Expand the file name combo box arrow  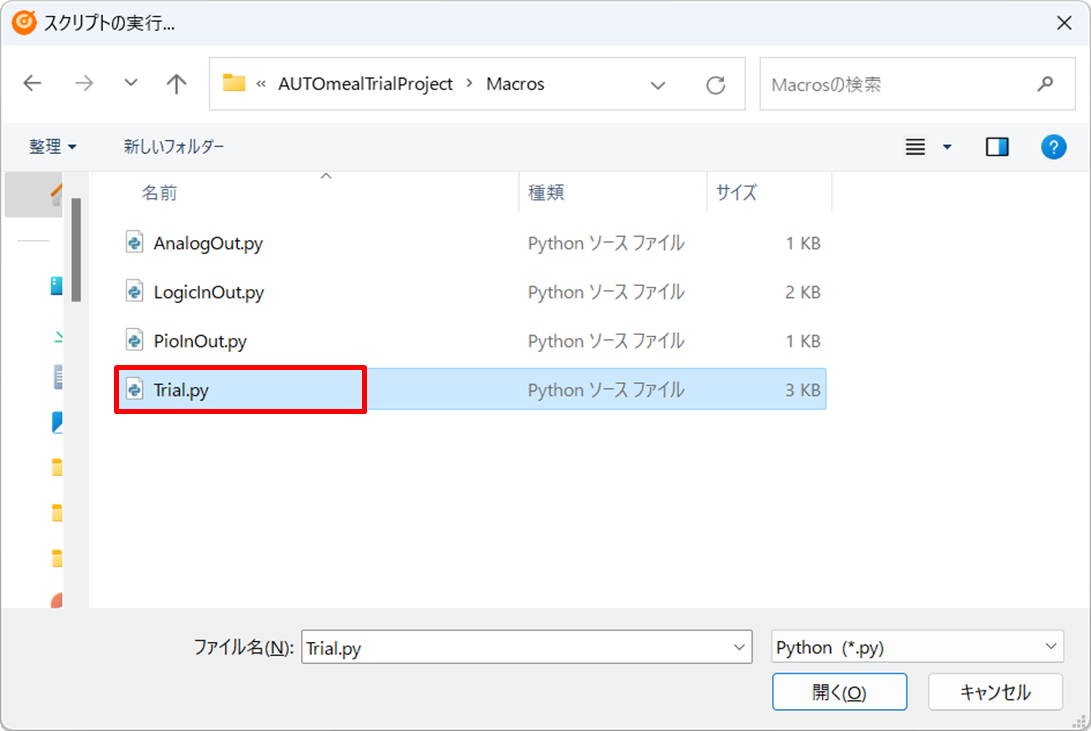pyautogui.click(x=740, y=647)
